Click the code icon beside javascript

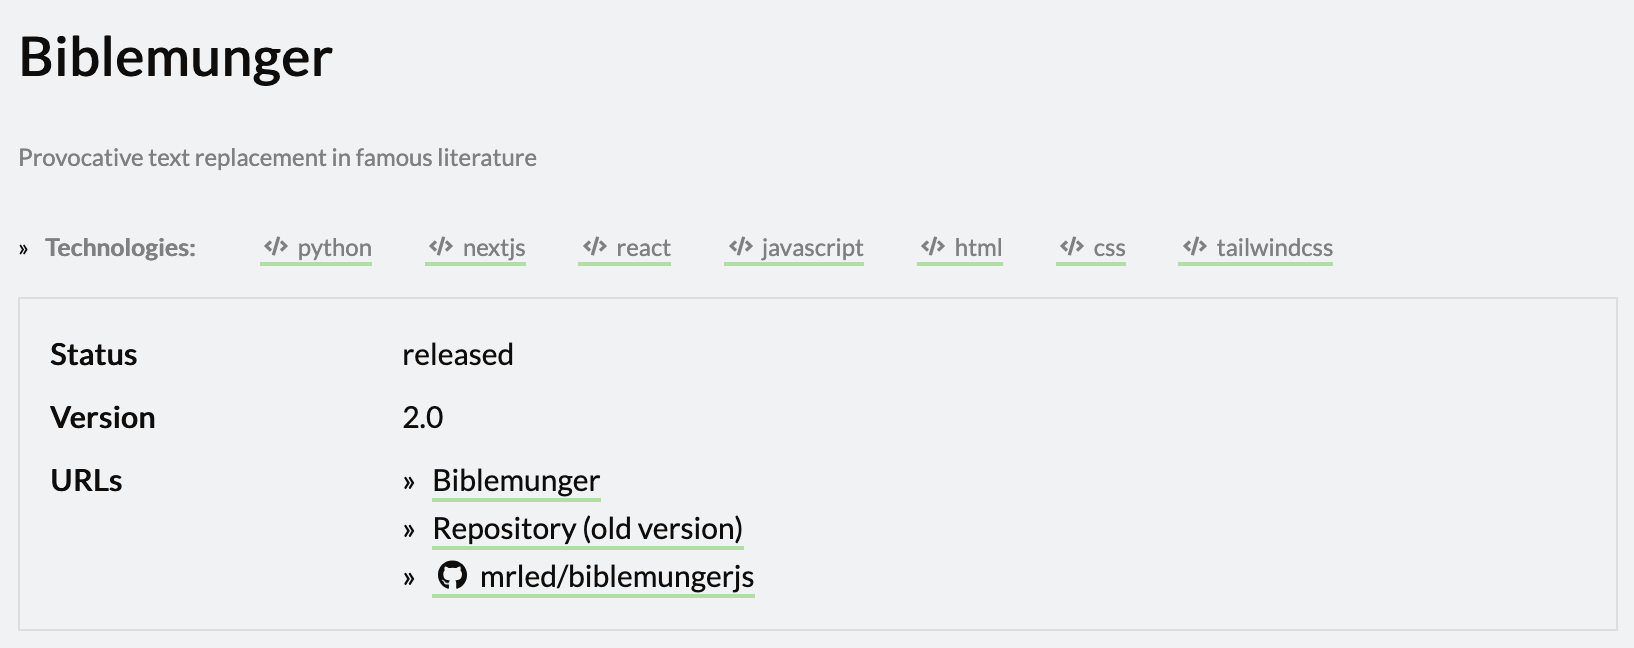click(740, 247)
